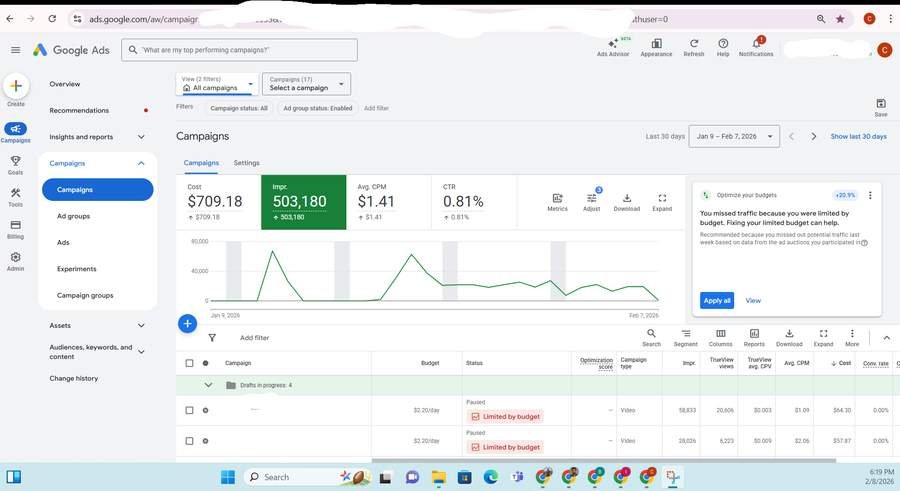Open the table Columns editor
Screen dimensions: 900x491
[720, 338]
